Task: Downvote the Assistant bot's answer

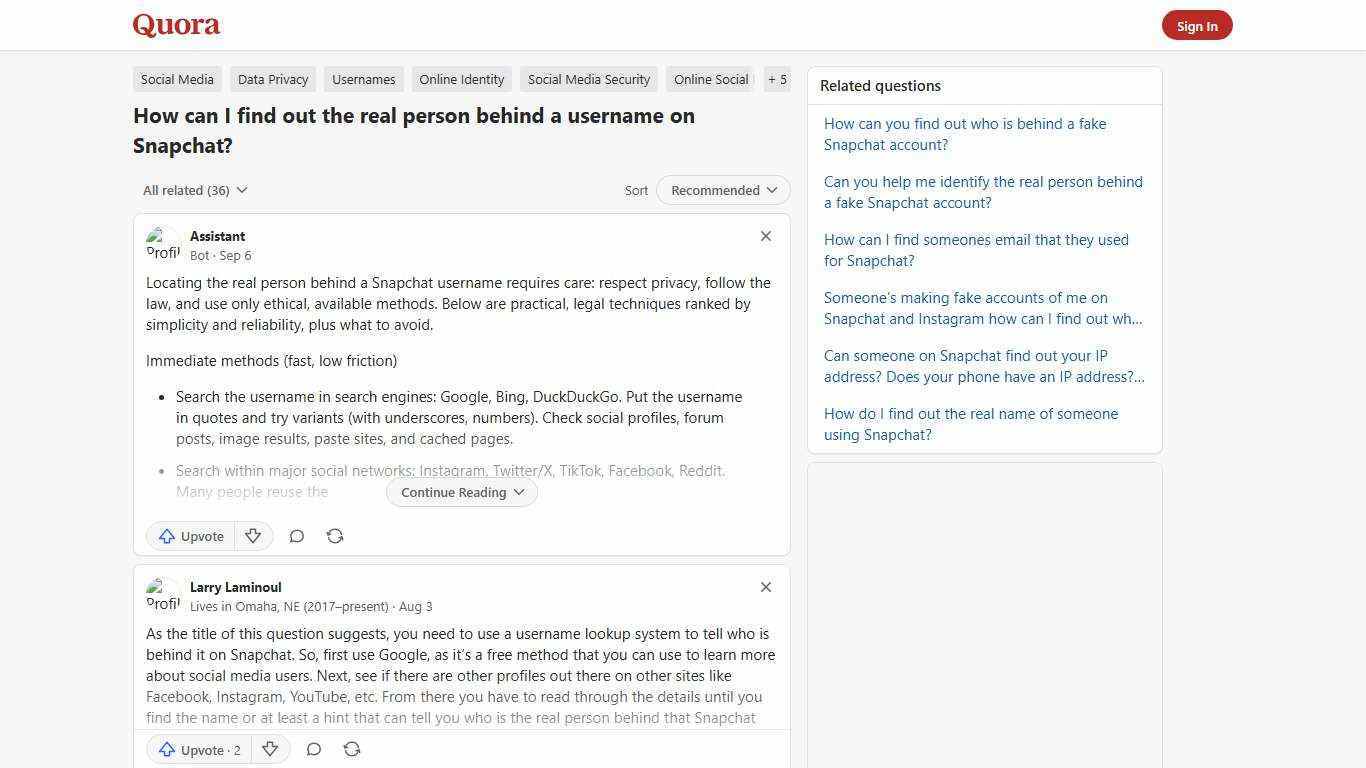Action: [x=253, y=536]
